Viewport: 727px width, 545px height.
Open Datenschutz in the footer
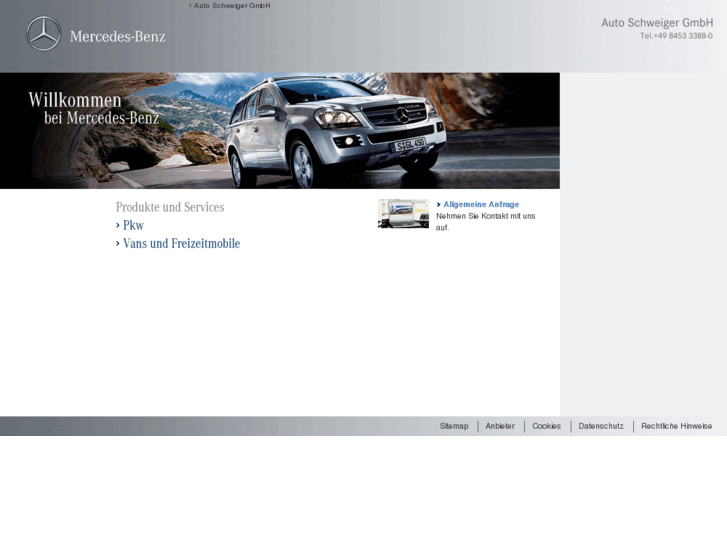(x=601, y=426)
